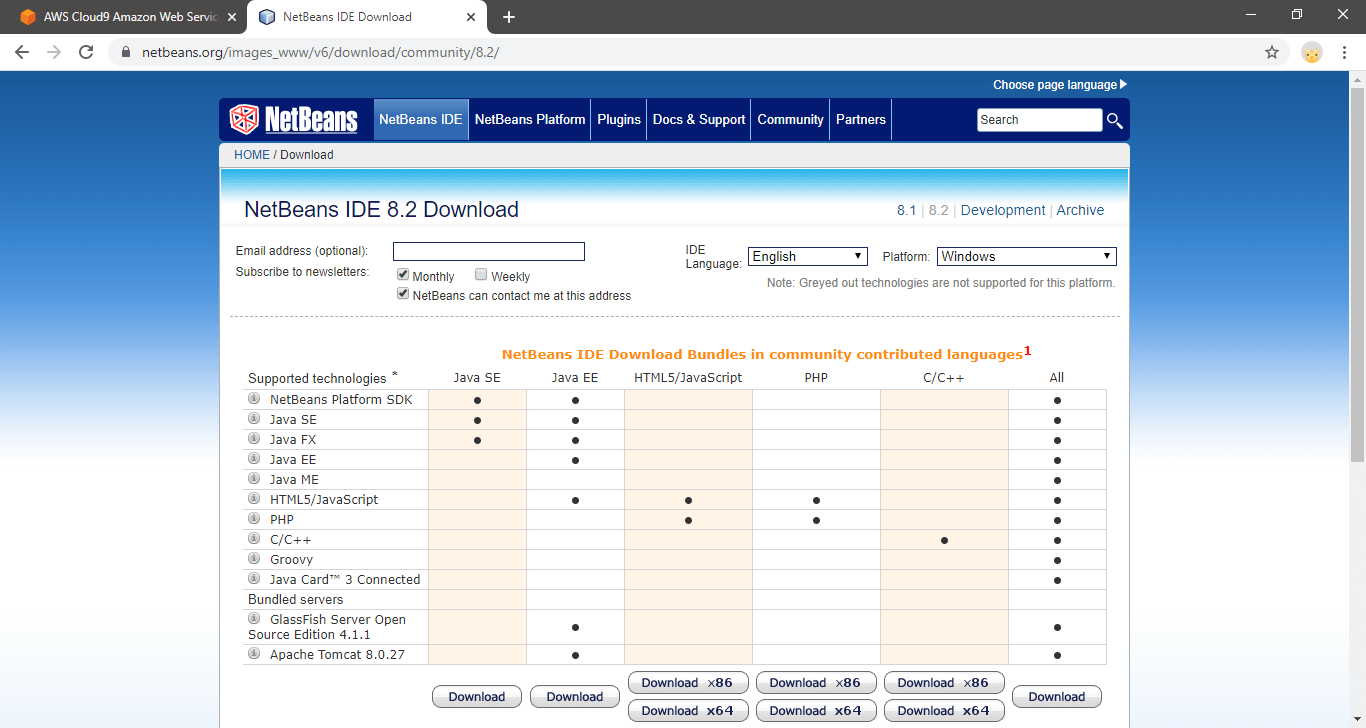
Task: Download PHP x86 bundle
Action: coord(816,683)
